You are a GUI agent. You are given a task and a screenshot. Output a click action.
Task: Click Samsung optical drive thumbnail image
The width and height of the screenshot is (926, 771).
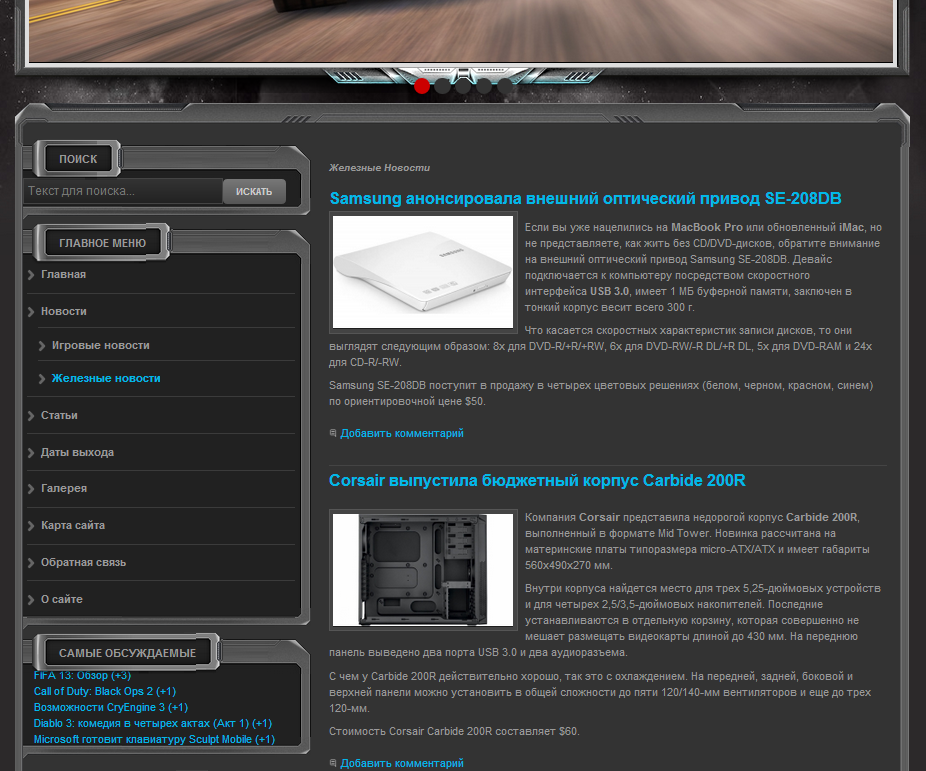[x=423, y=272]
